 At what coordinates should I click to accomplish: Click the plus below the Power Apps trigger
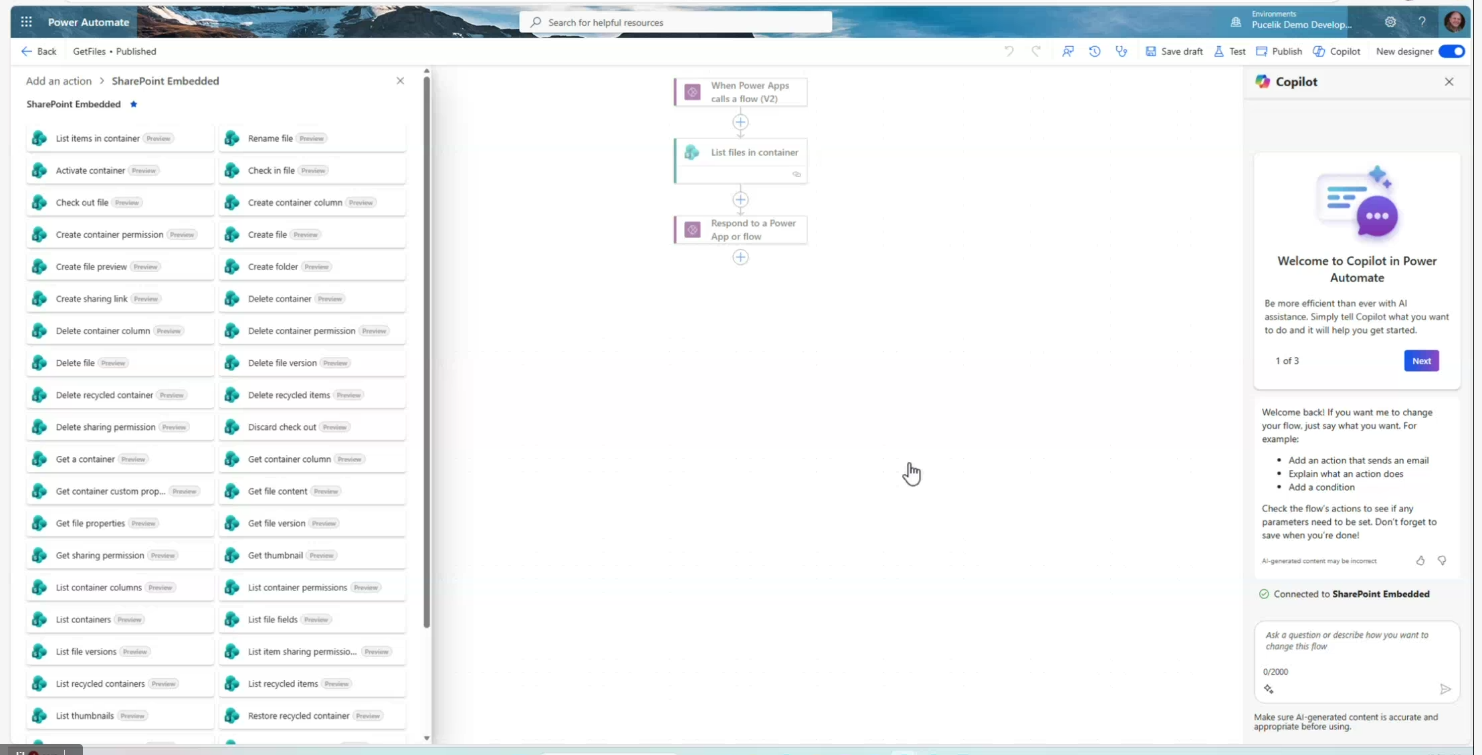(x=740, y=122)
